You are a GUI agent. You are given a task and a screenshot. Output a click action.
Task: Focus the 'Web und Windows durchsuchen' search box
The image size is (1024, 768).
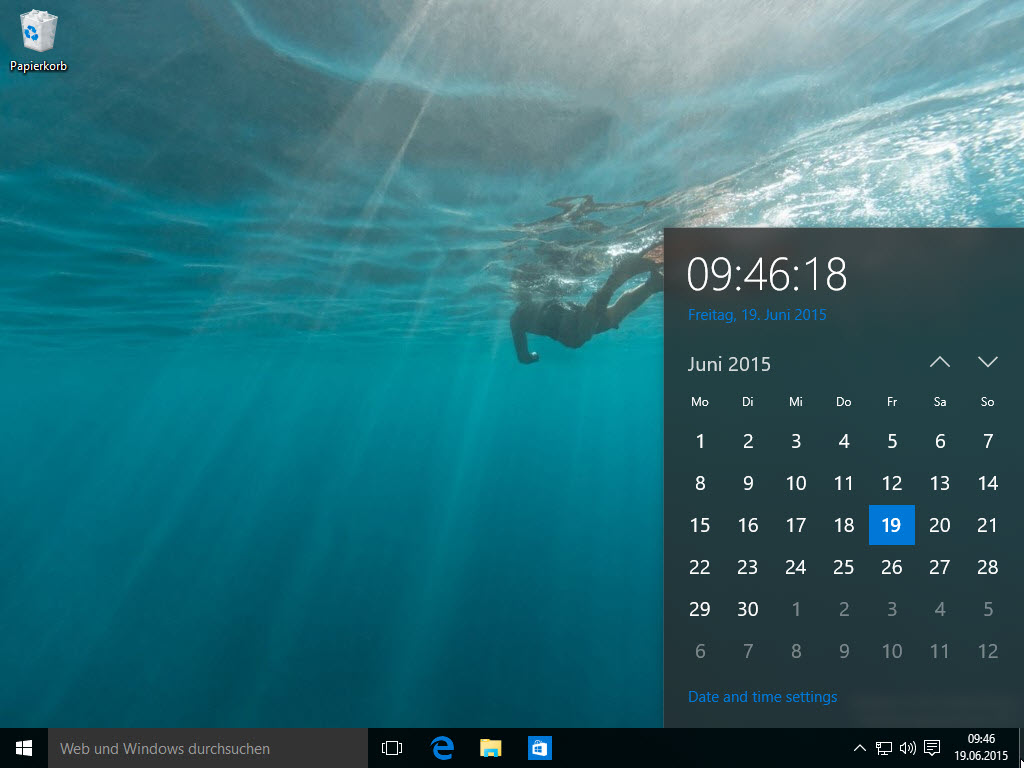pyautogui.click(x=208, y=748)
